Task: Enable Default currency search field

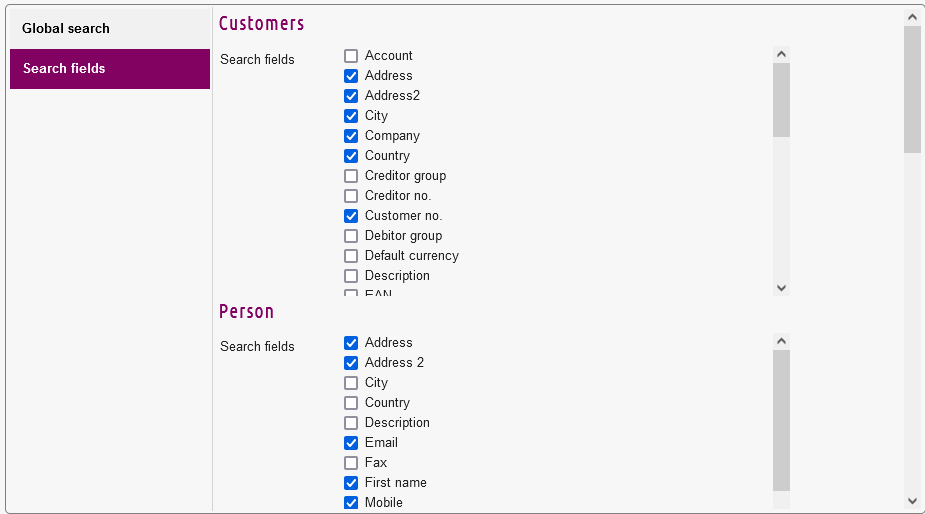Action: (x=351, y=256)
